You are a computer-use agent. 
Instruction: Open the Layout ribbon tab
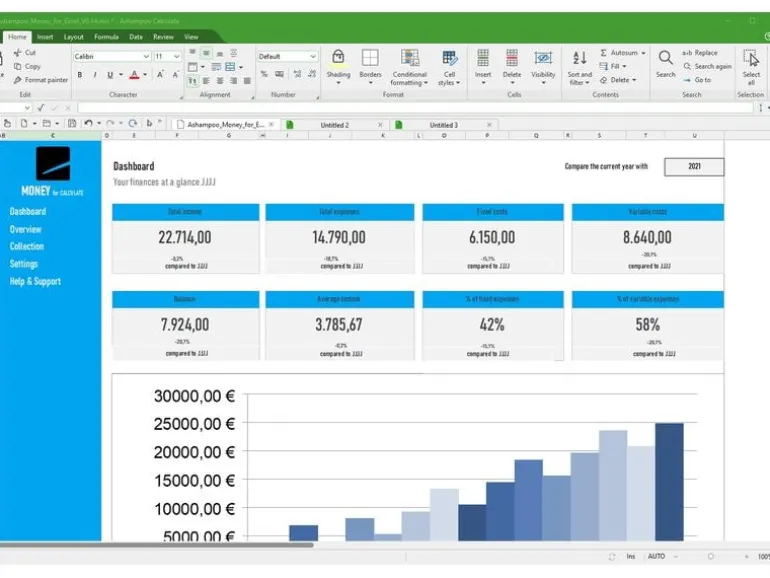tap(74, 37)
